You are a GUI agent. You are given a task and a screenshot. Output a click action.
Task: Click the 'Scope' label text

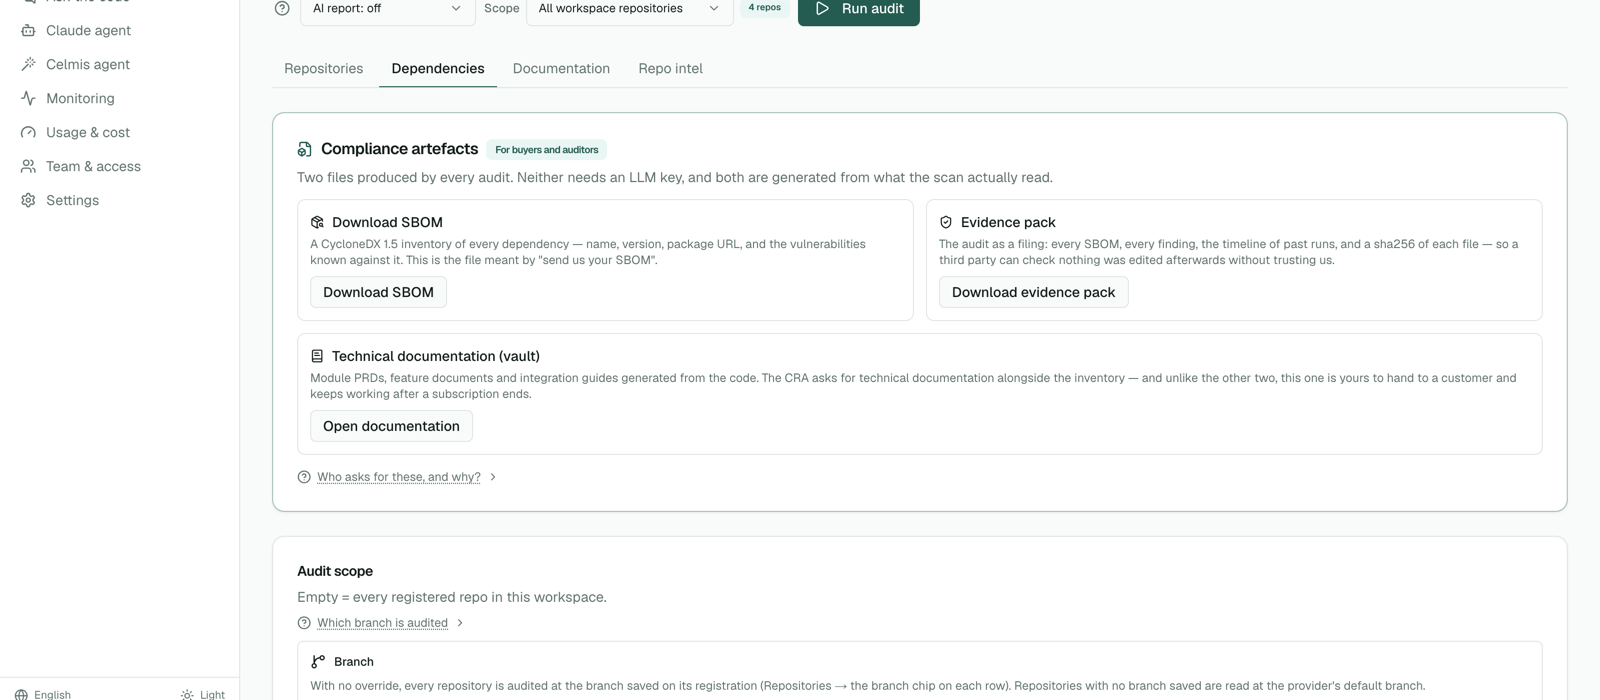(502, 8)
